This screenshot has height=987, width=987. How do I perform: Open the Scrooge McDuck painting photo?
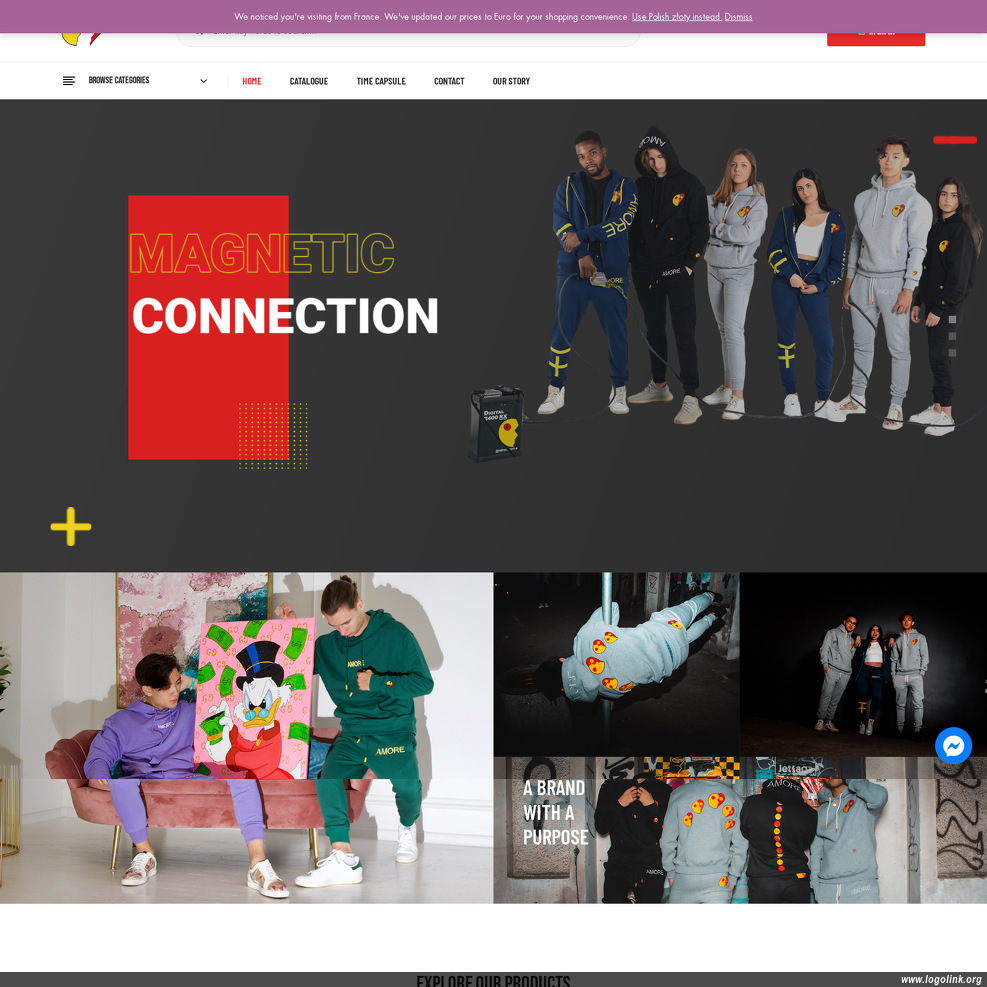247,738
